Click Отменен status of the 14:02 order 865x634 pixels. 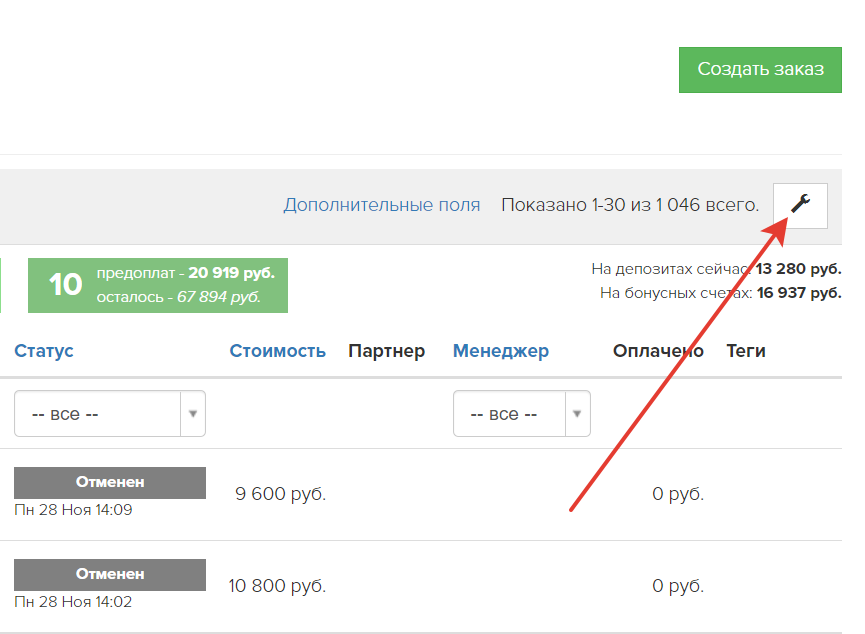pyautogui.click(x=110, y=574)
